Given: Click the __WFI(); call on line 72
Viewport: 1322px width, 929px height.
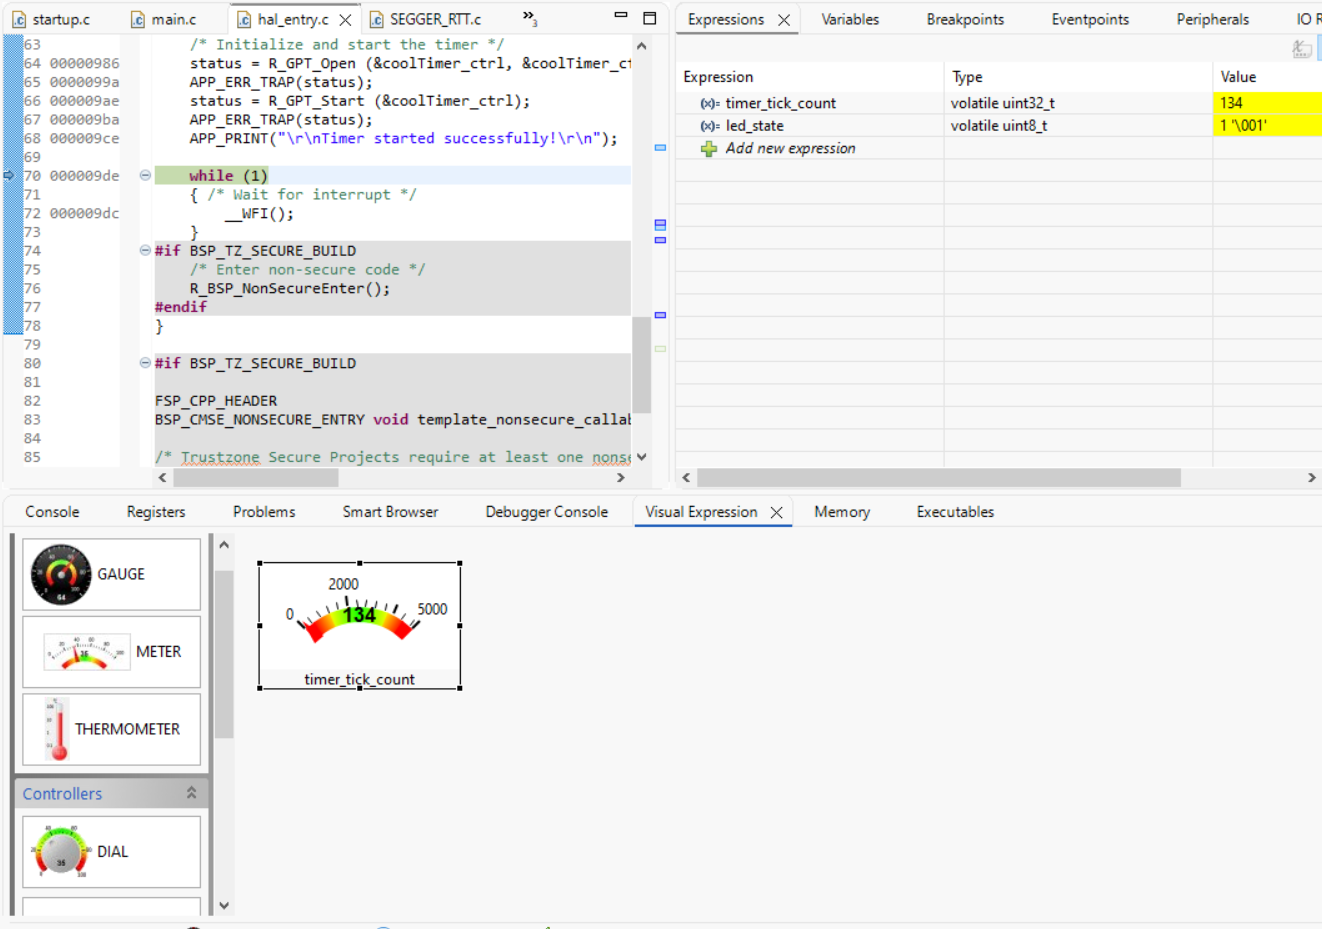Looking at the screenshot, I should point(259,213).
